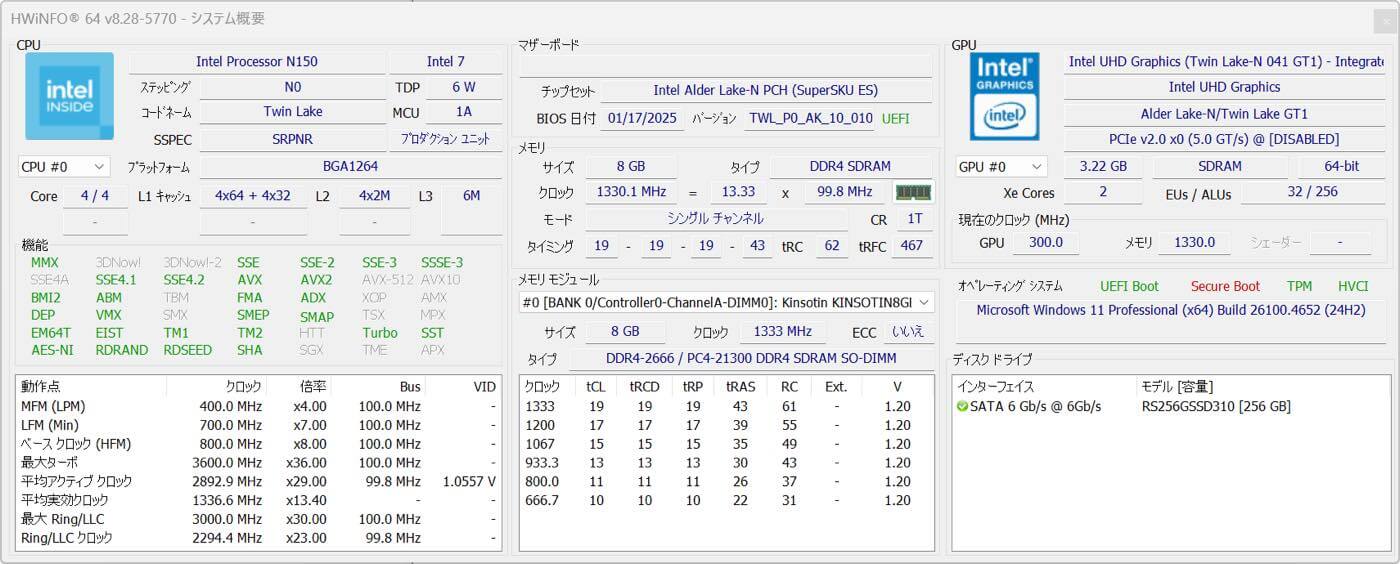This screenshot has height=564, width=1400.
Task: Select the Twin Lake codename field
Action: click(292, 112)
